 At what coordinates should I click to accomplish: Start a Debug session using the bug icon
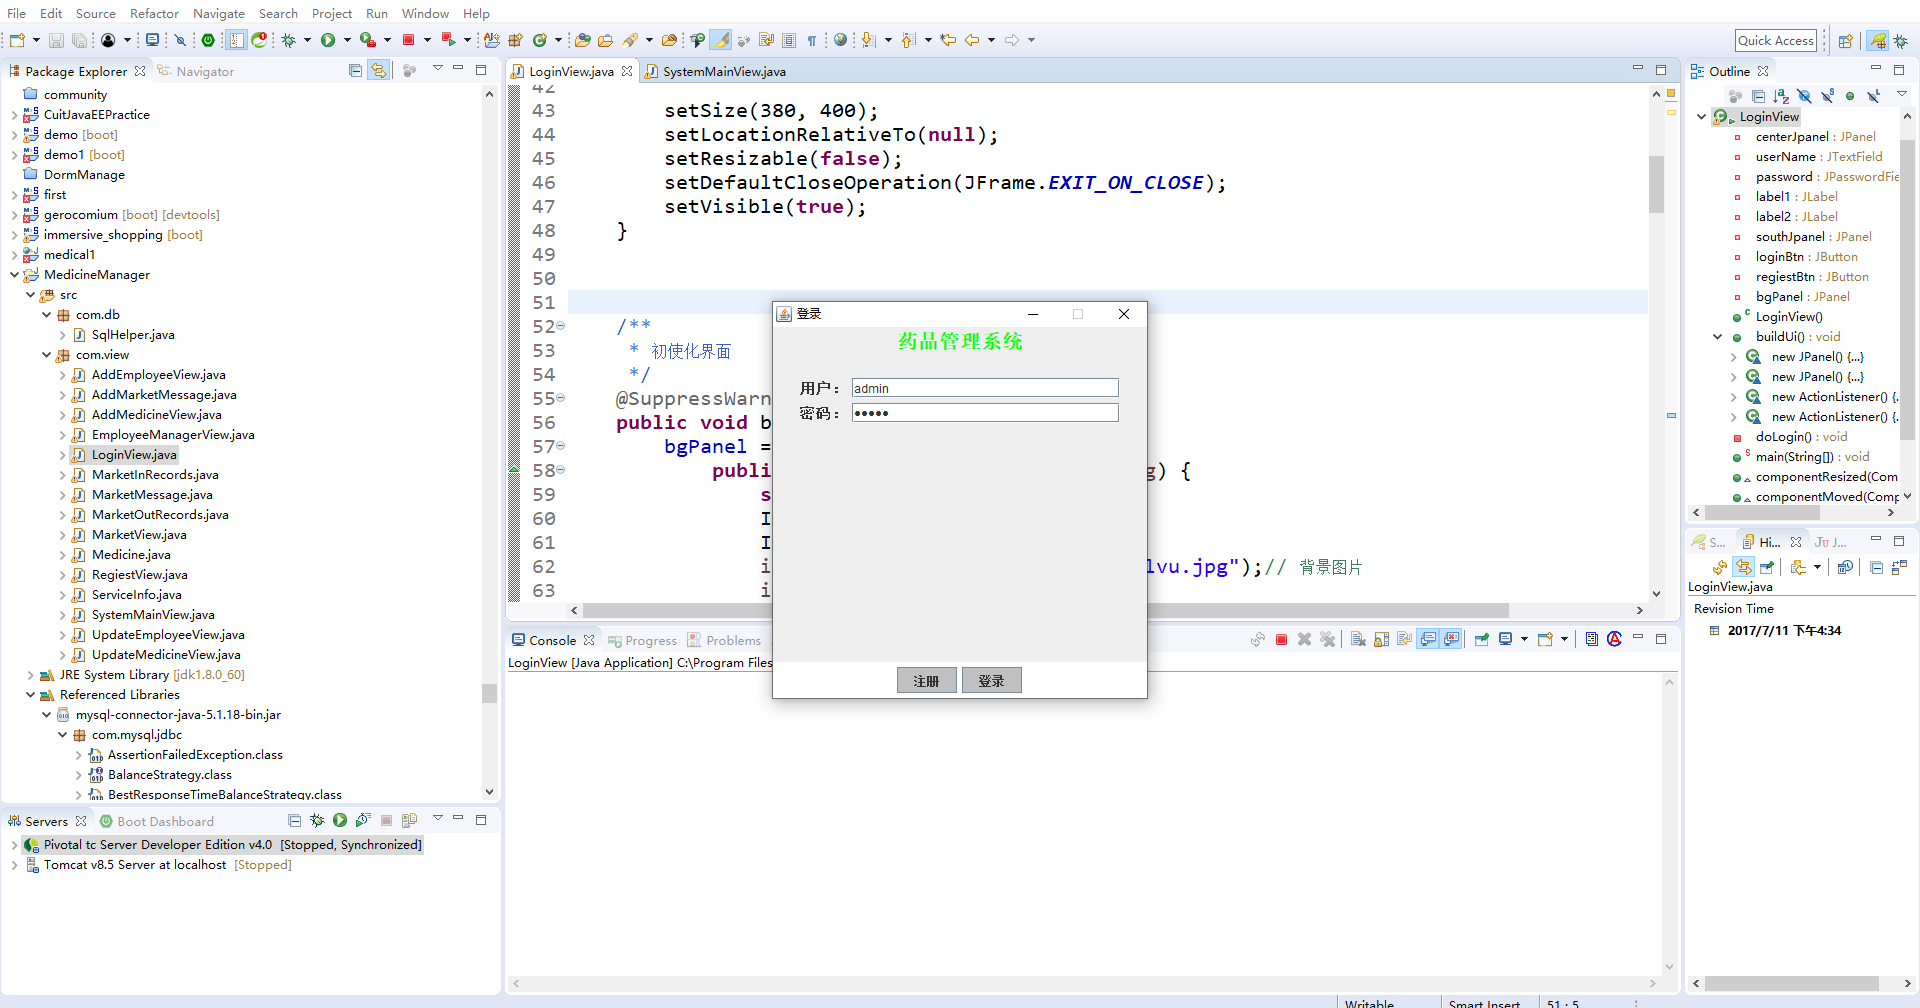(x=288, y=40)
